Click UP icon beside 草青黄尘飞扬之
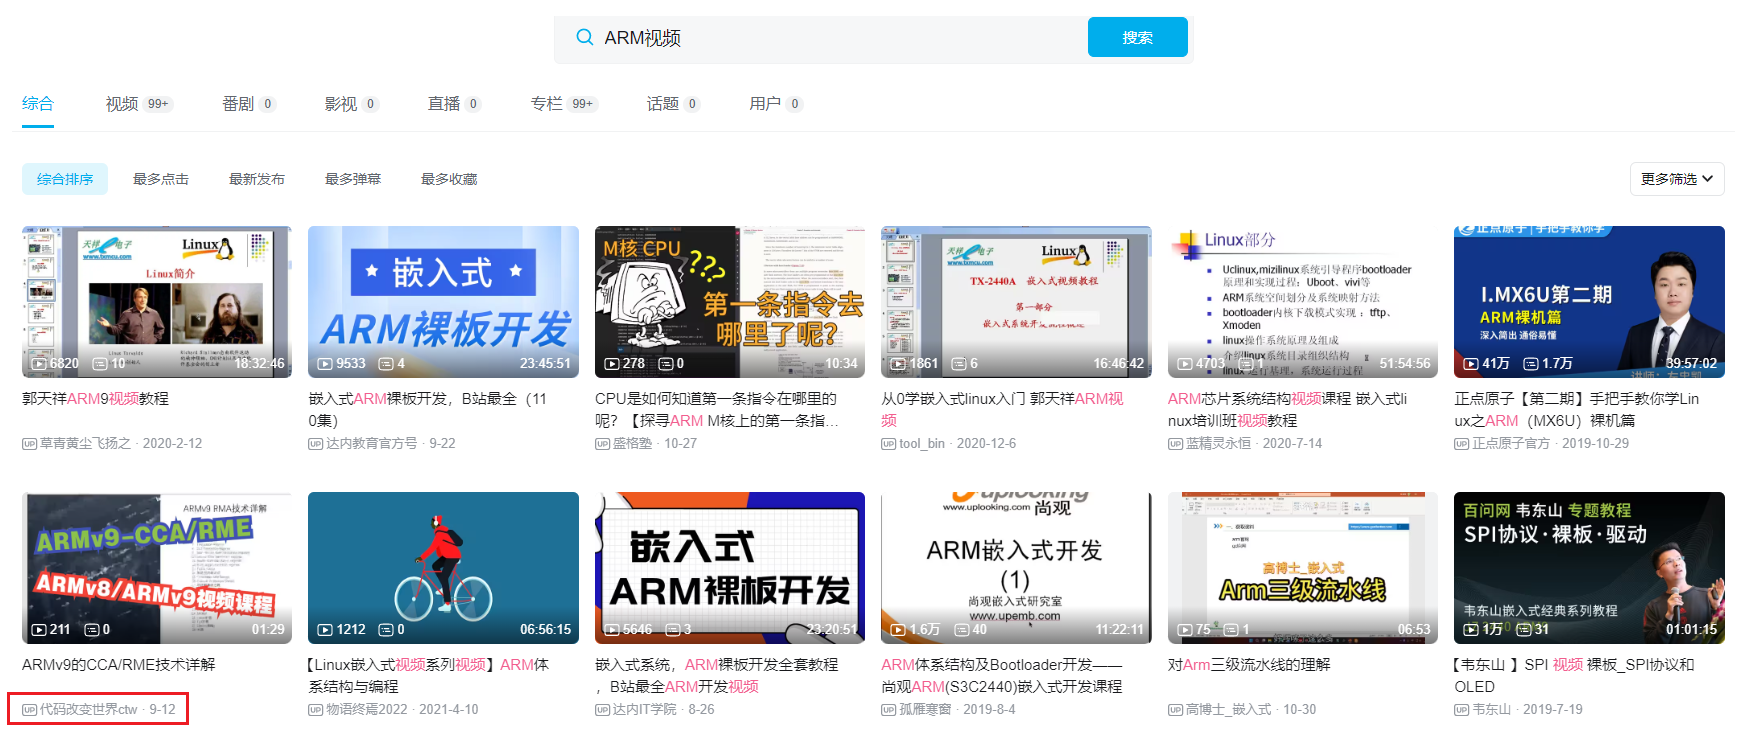The width and height of the screenshot is (1738, 733). pyautogui.click(x=29, y=444)
